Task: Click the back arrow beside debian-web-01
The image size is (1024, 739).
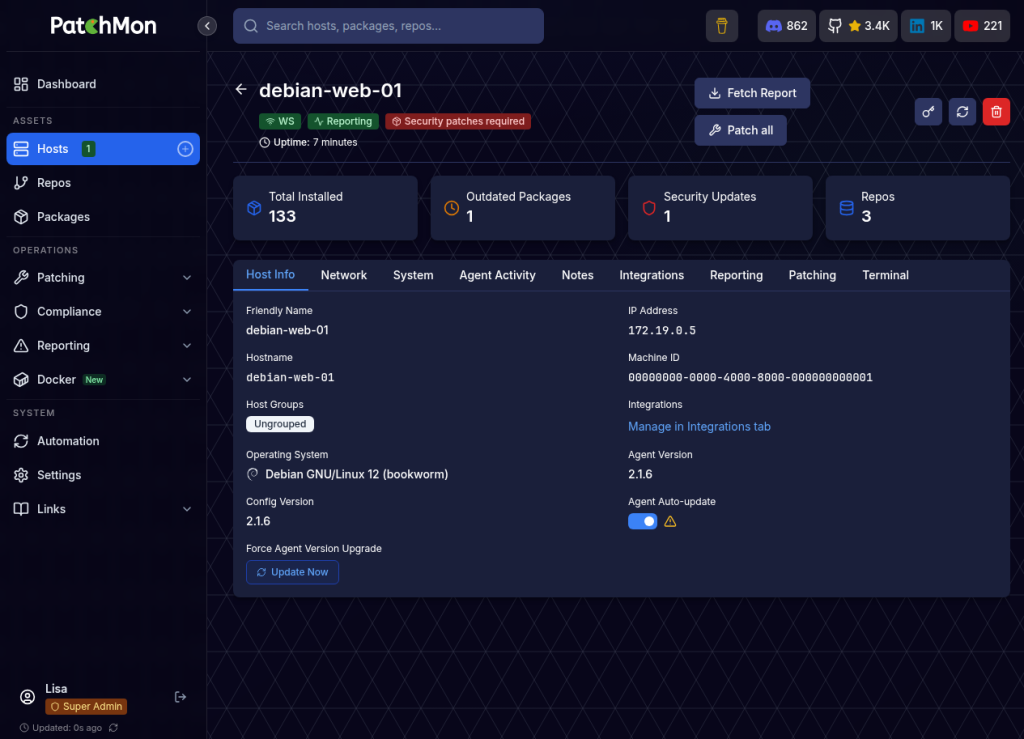Action: [241, 89]
